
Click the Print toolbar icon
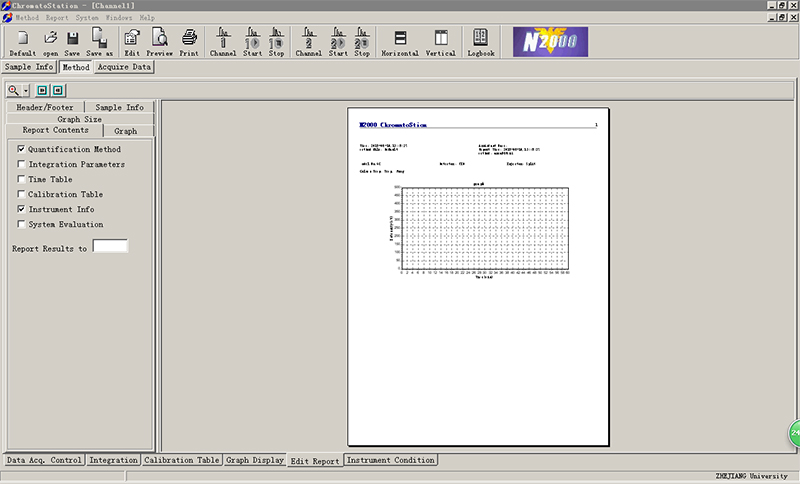[189, 42]
